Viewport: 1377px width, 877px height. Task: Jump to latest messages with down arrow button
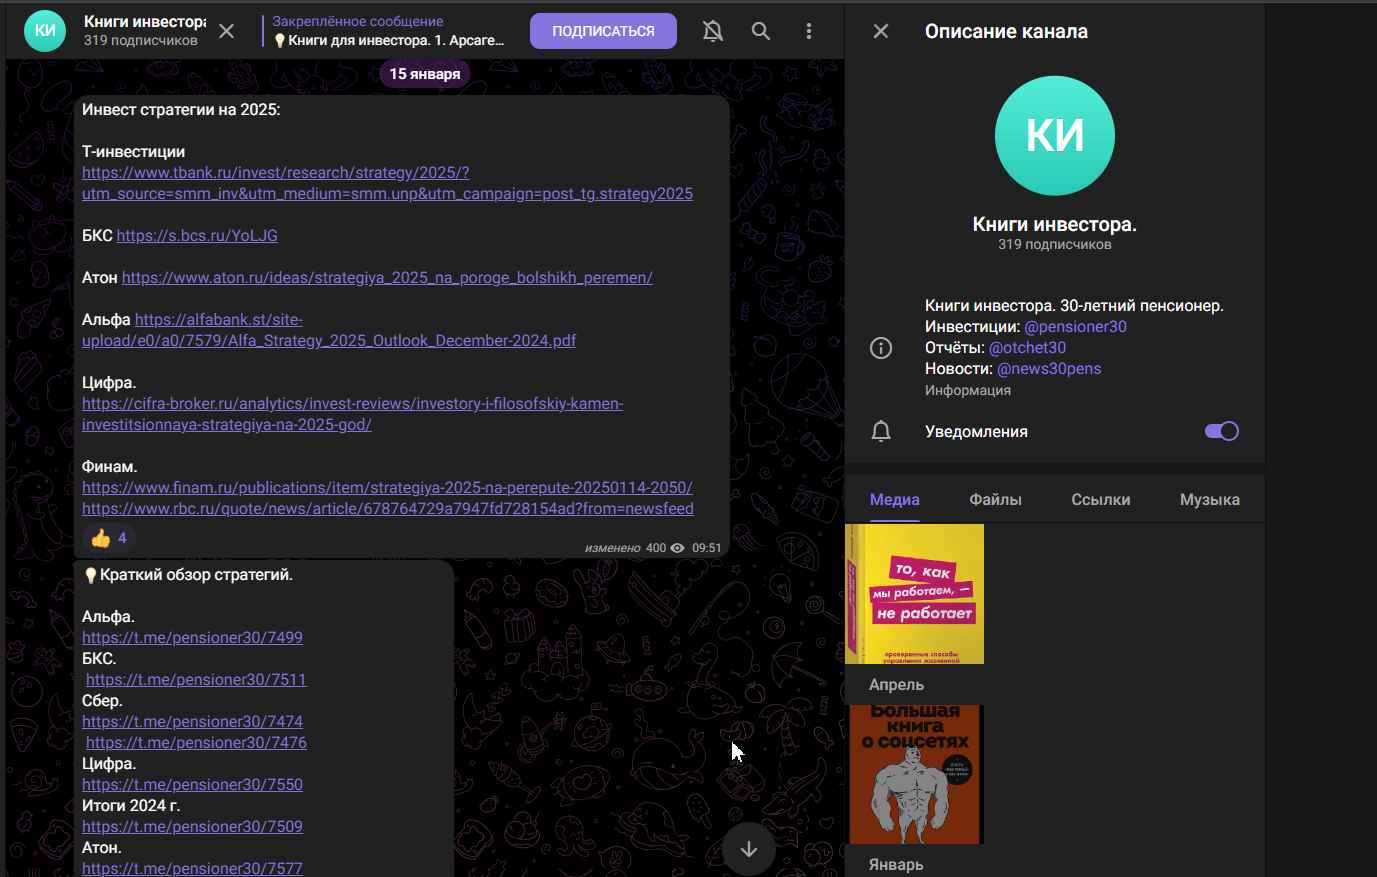(x=749, y=849)
